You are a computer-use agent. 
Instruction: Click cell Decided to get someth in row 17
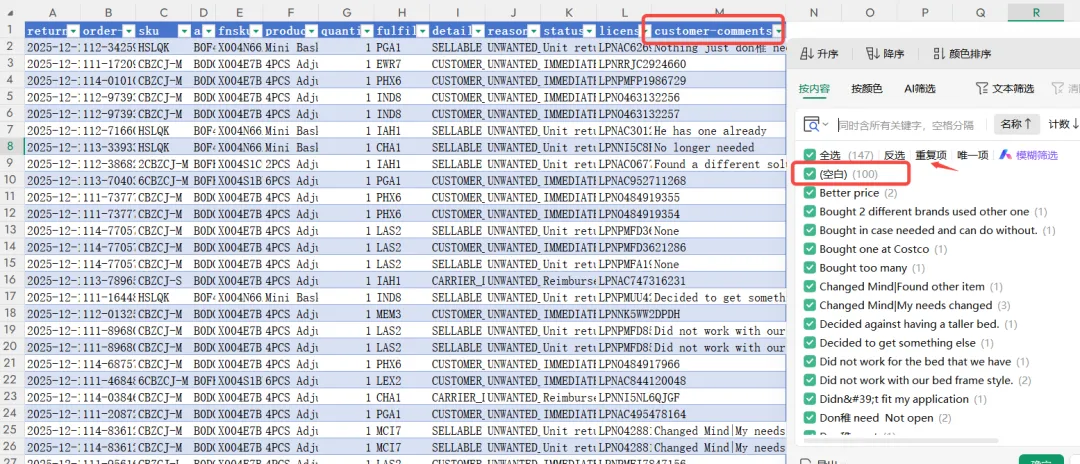(719, 297)
